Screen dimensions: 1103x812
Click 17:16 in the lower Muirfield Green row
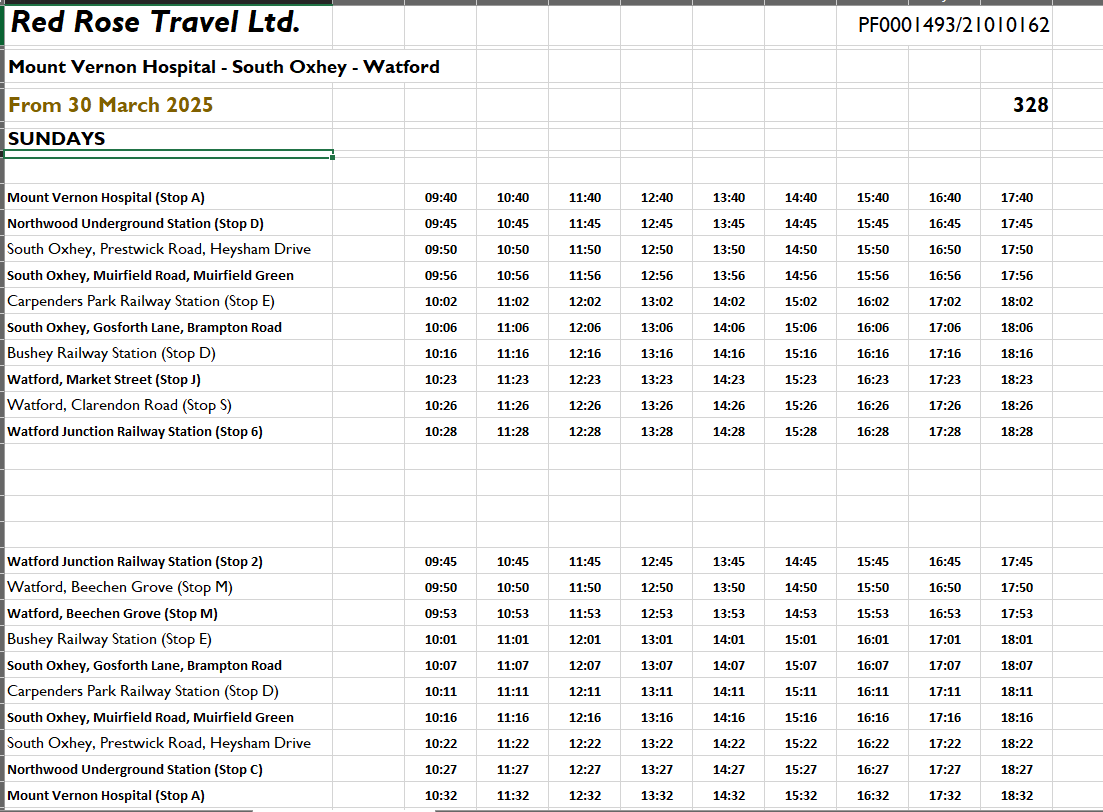945,718
